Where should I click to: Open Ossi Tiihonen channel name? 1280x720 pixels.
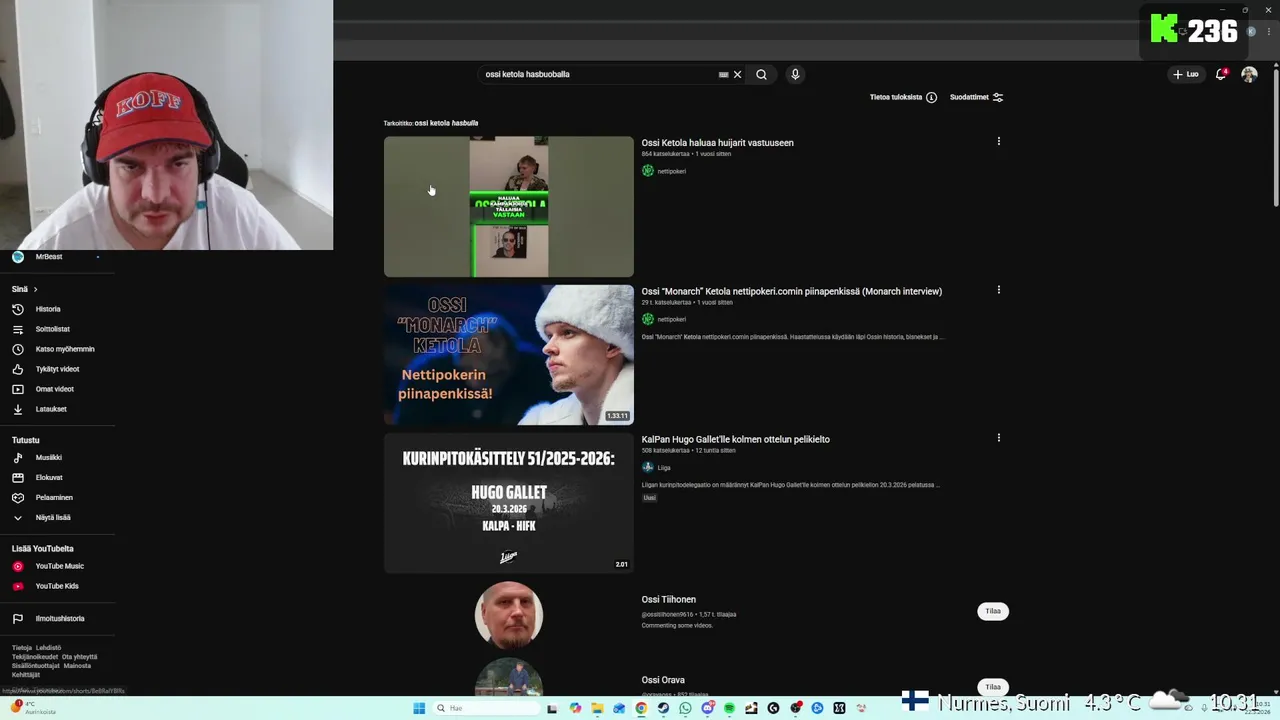(668, 599)
